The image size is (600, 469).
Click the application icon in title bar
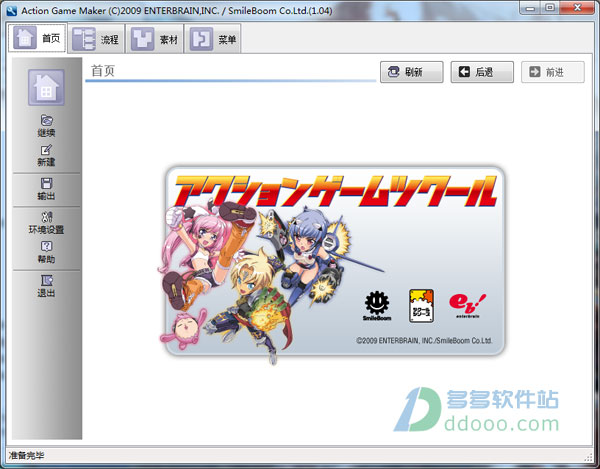click(x=12, y=10)
